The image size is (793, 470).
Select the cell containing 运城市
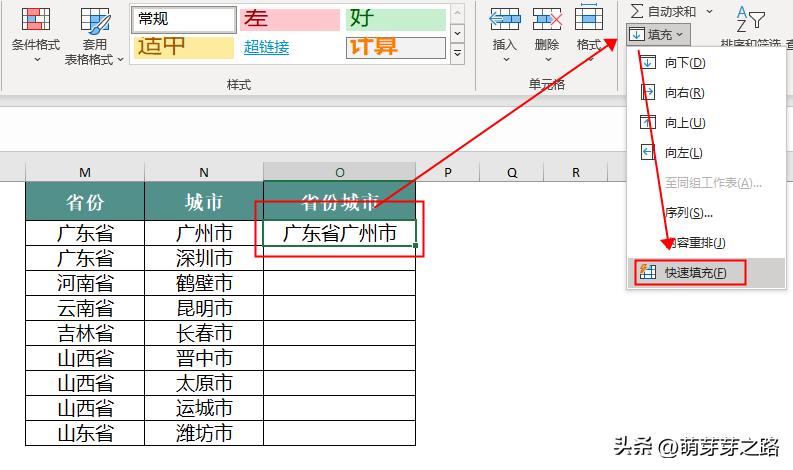(x=204, y=408)
